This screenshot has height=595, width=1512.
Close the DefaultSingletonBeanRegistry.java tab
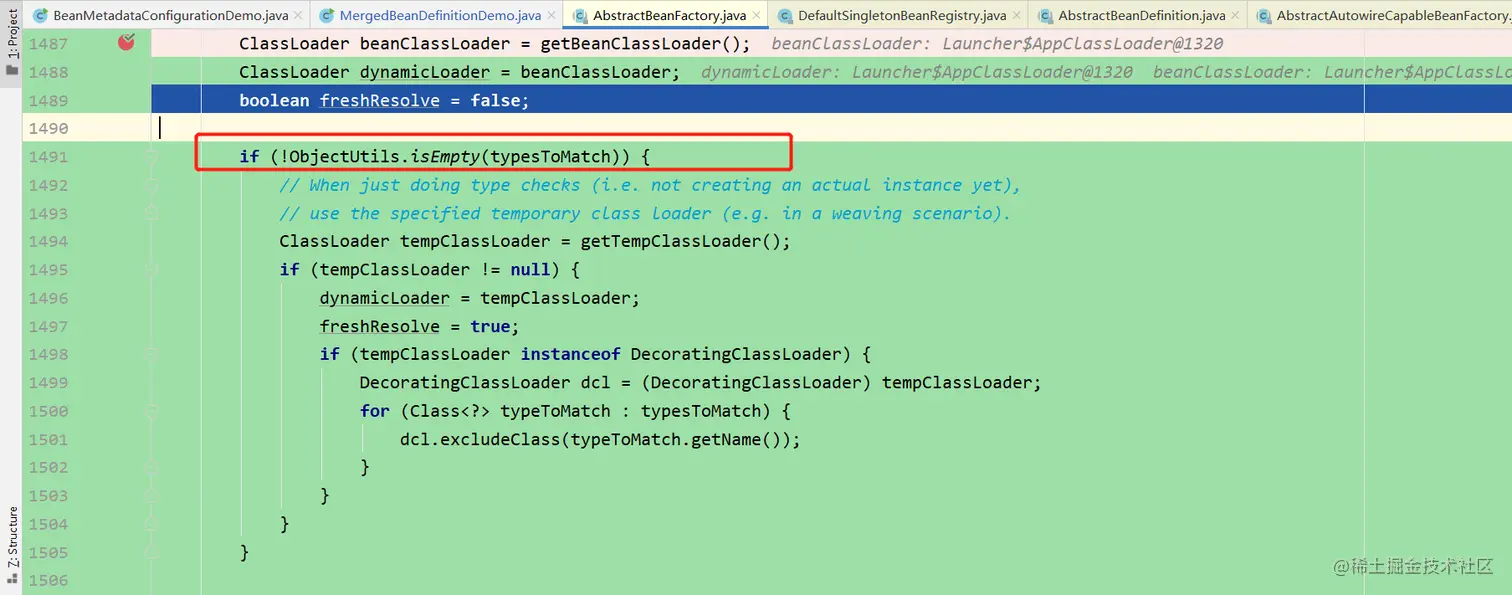1016,16
